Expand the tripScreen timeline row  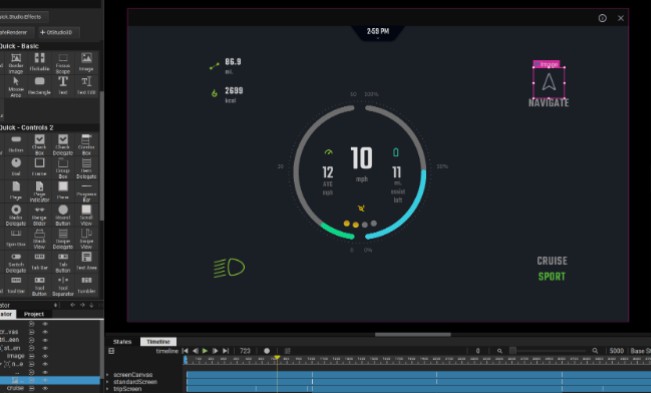pos(107,389)
